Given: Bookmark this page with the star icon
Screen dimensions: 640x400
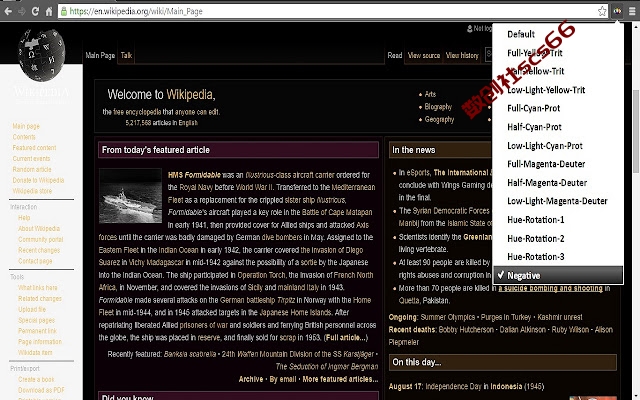Looking at the screenshot, I should 602,11.
